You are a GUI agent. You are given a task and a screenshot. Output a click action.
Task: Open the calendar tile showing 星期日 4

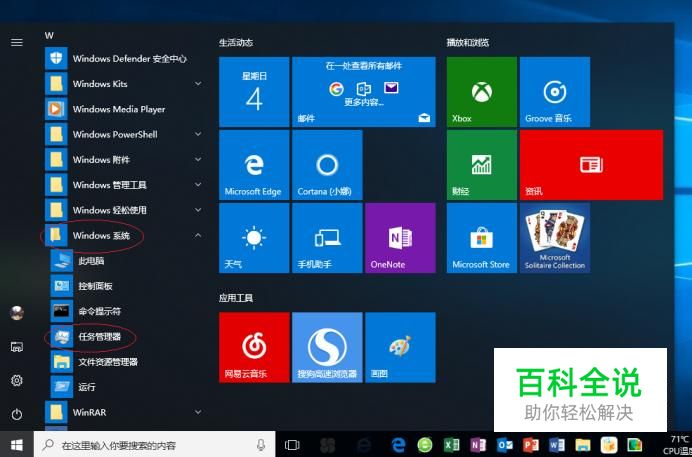click(254, 92)
